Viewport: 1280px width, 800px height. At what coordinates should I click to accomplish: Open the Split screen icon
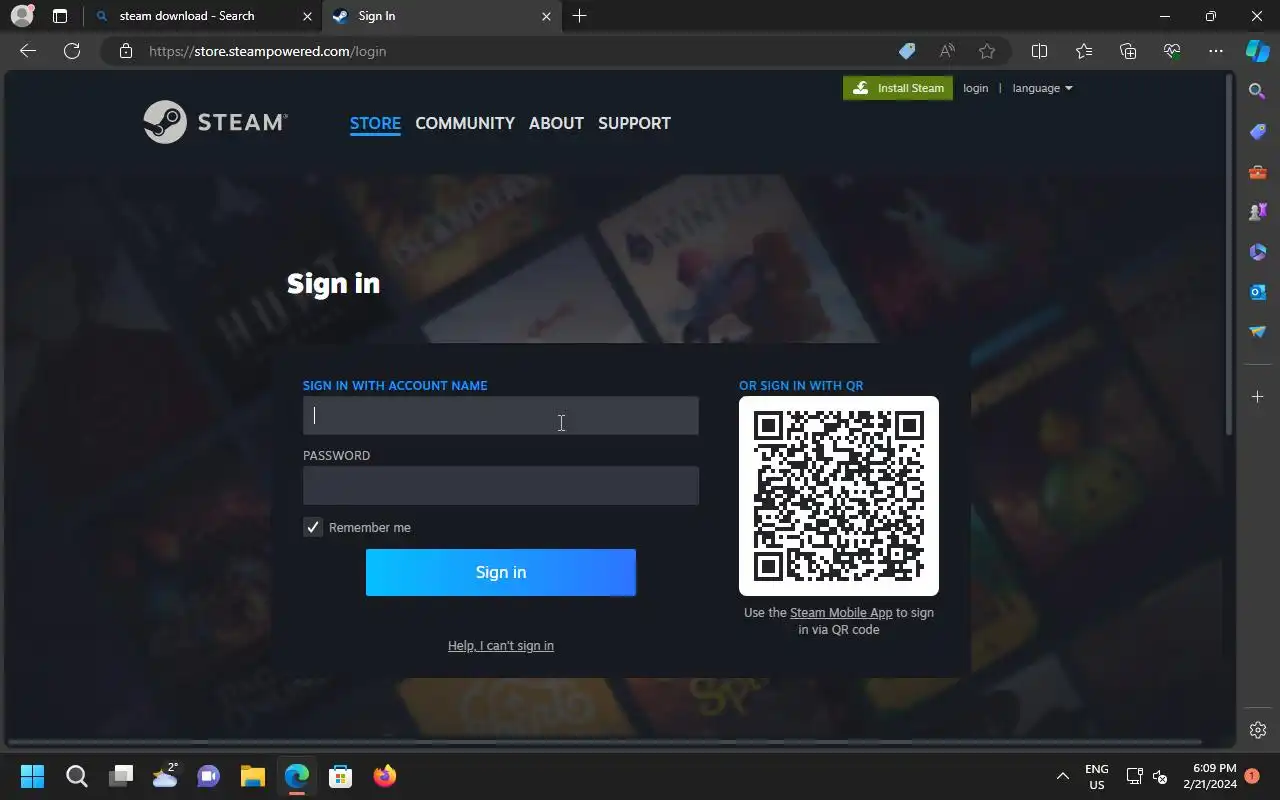click(x=1039, y=51)
